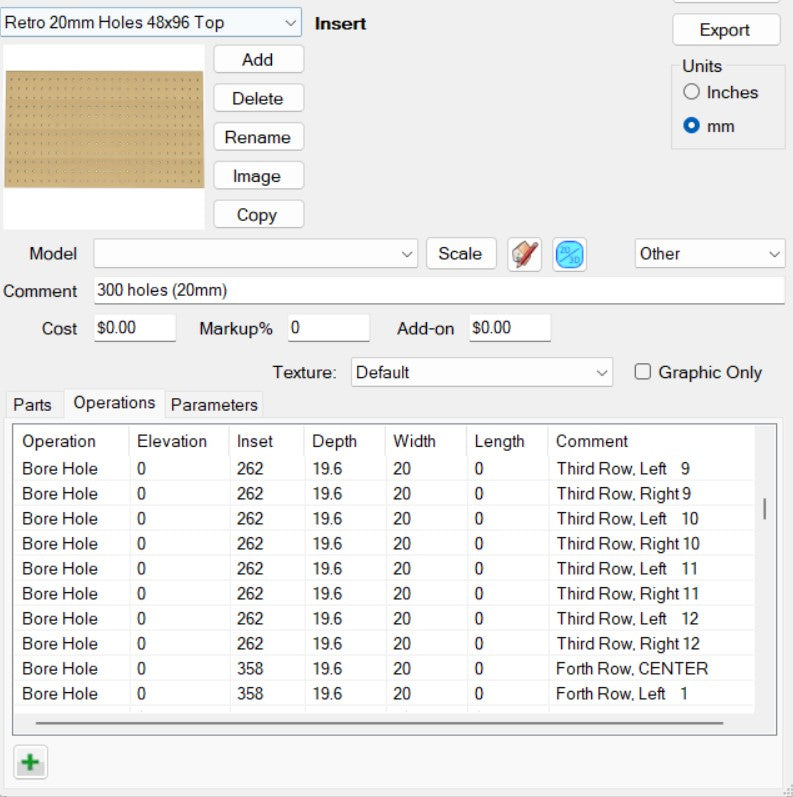The height and width of the screenshot is (797, 793).
Task: Select the Inches units radio button
Action: 691,92
